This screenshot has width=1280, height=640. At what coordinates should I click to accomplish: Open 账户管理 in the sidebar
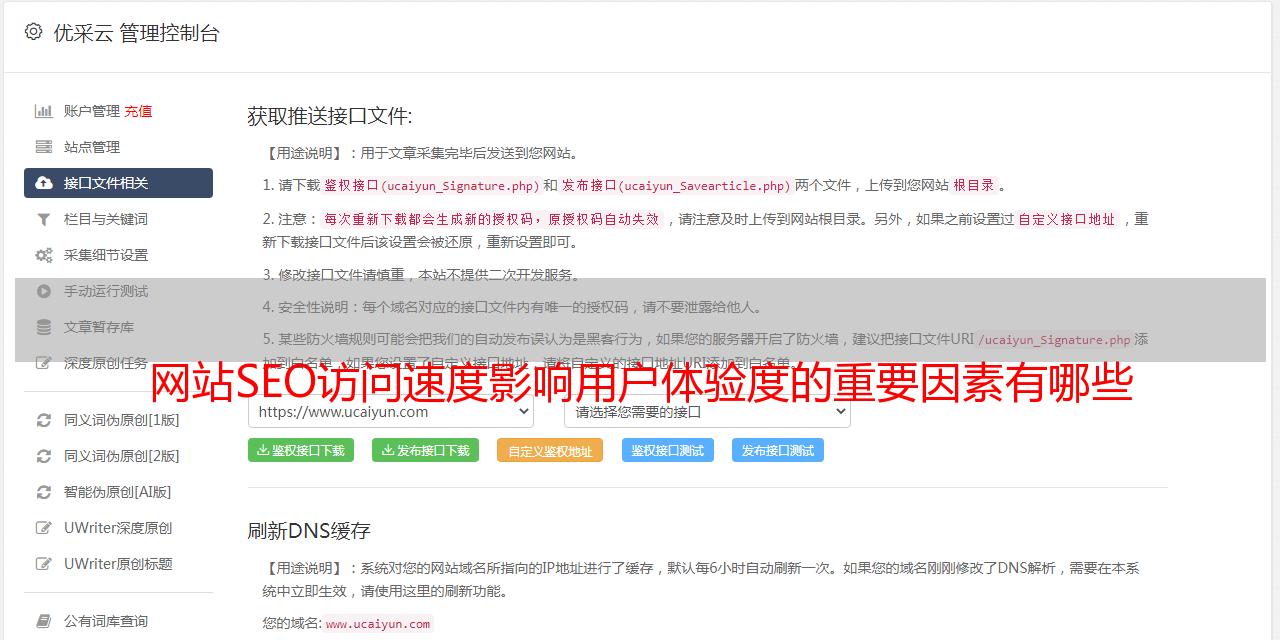click(x=91, y=111)
